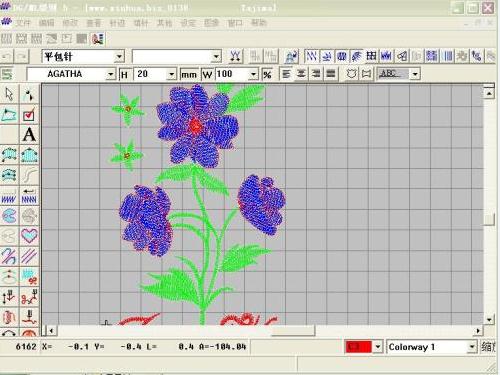This screenshot has width=500, height=375.
Task: Toggle the percent unit button
Action: [x=267, y=74]
